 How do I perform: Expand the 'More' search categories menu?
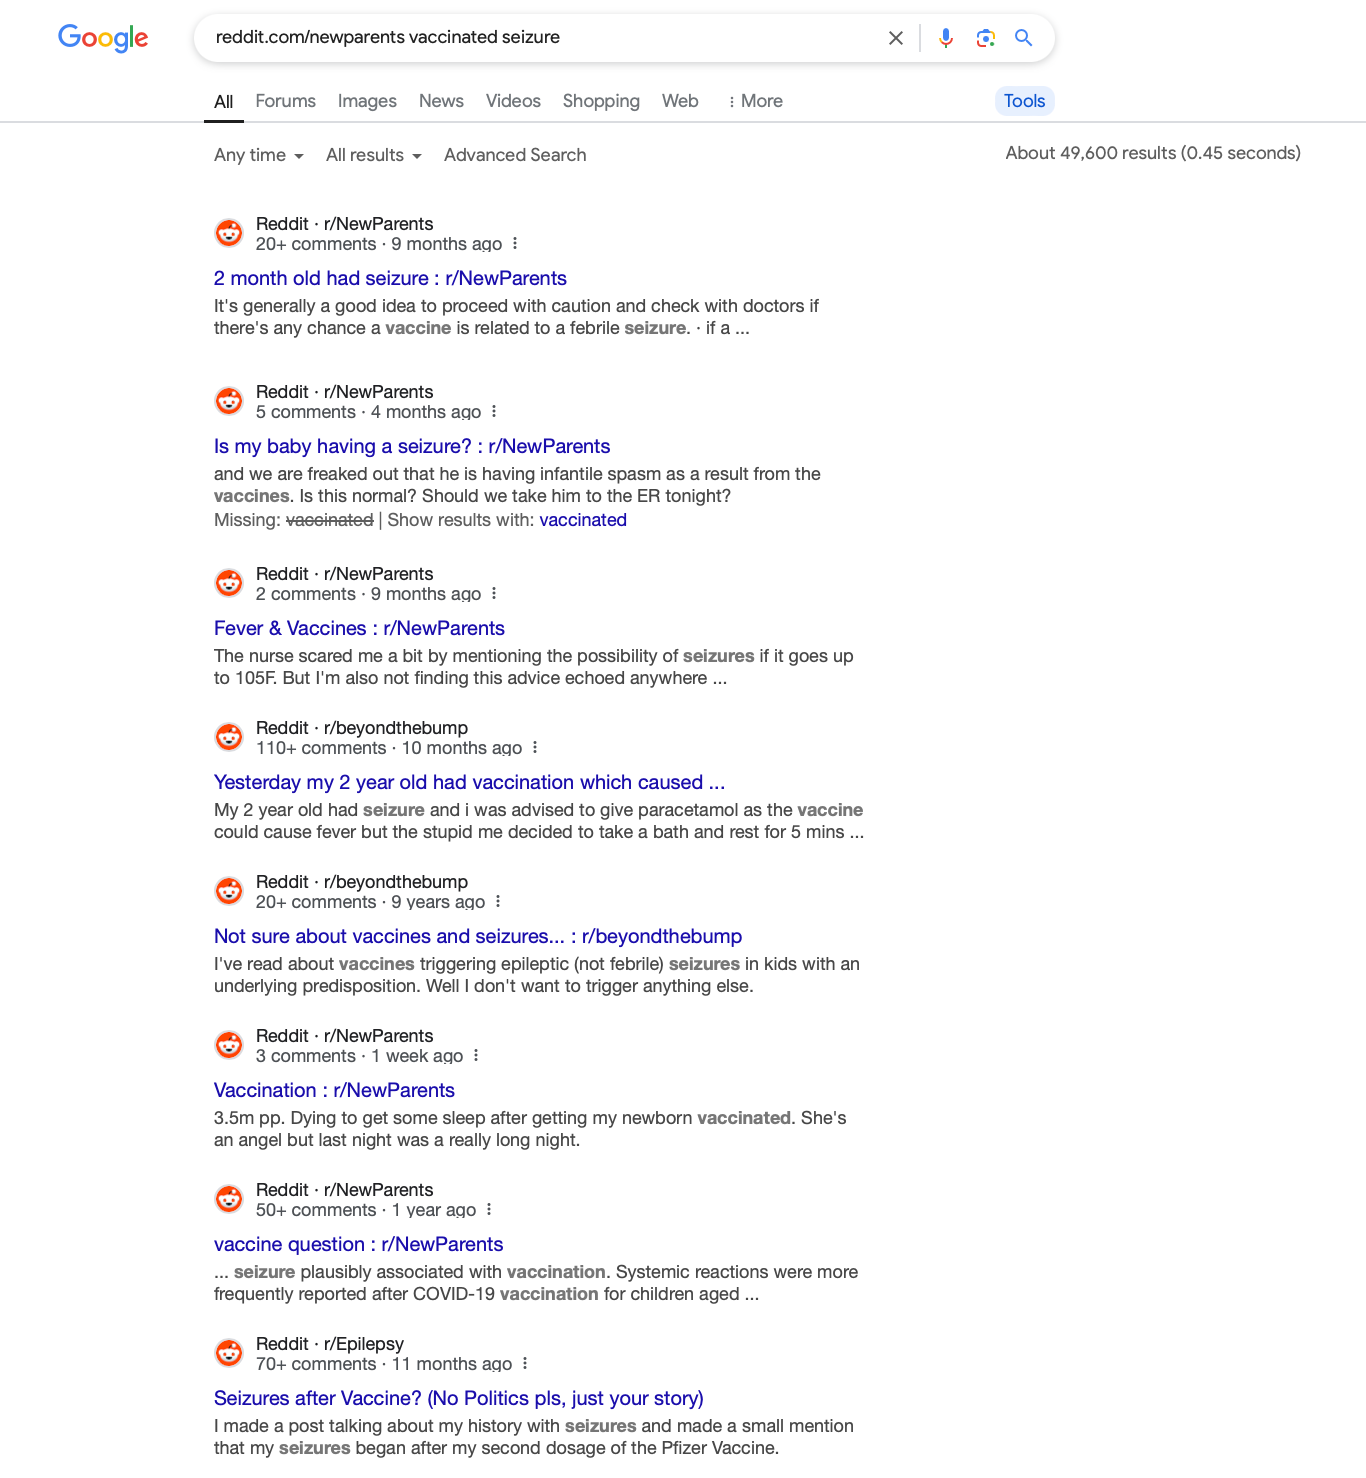(755, 101)
